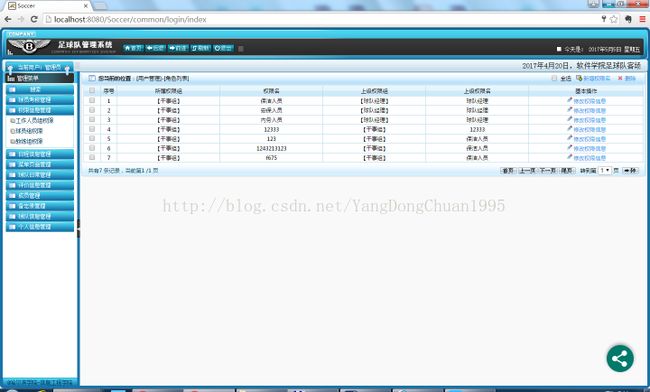
Task: Click the 删除 delete link above the table
Action: 630,78
